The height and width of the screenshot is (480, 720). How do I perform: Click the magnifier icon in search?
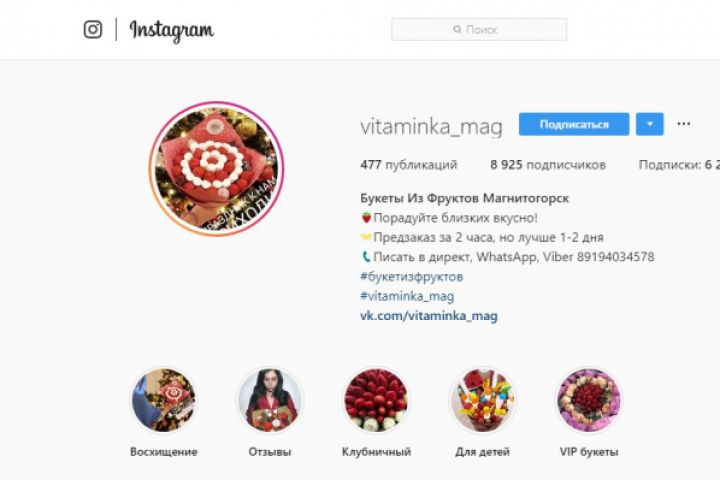tap(457, 29)
